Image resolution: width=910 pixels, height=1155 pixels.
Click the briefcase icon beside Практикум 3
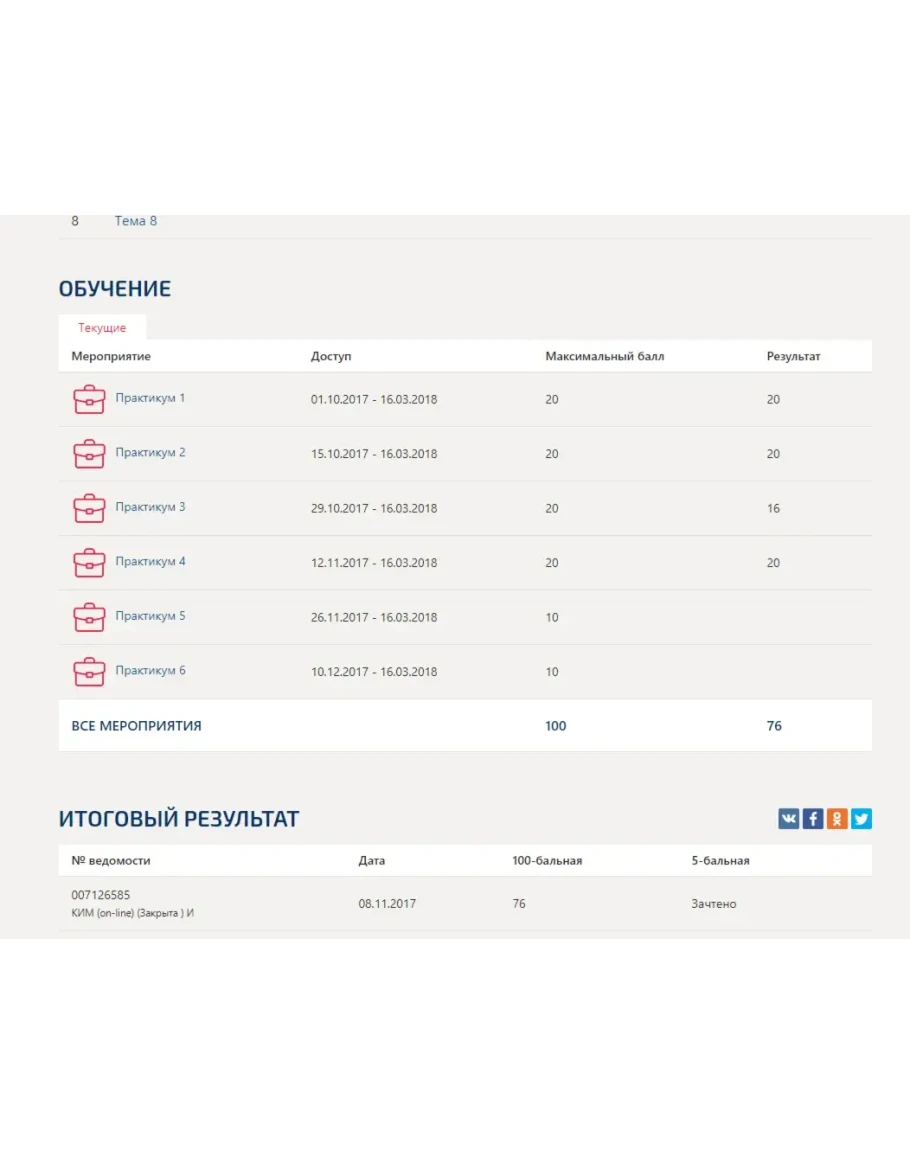(x=89, y=508)
